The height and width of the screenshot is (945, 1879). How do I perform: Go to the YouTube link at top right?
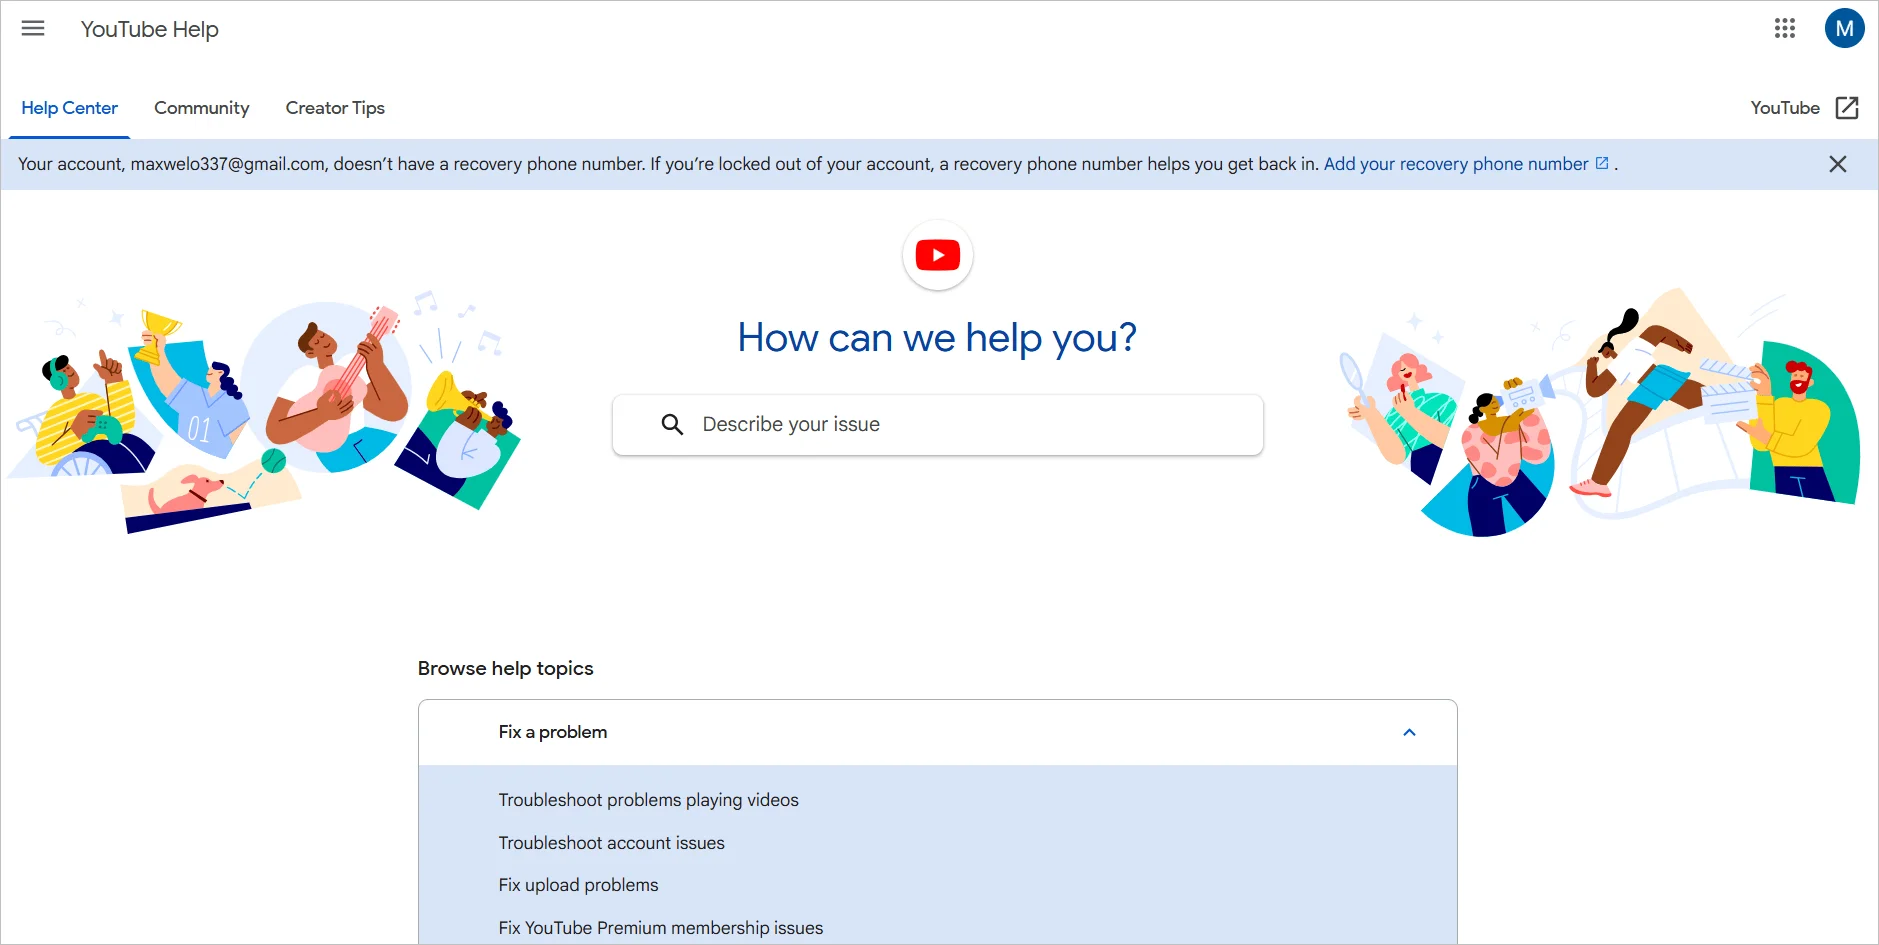click(1785, 108)
